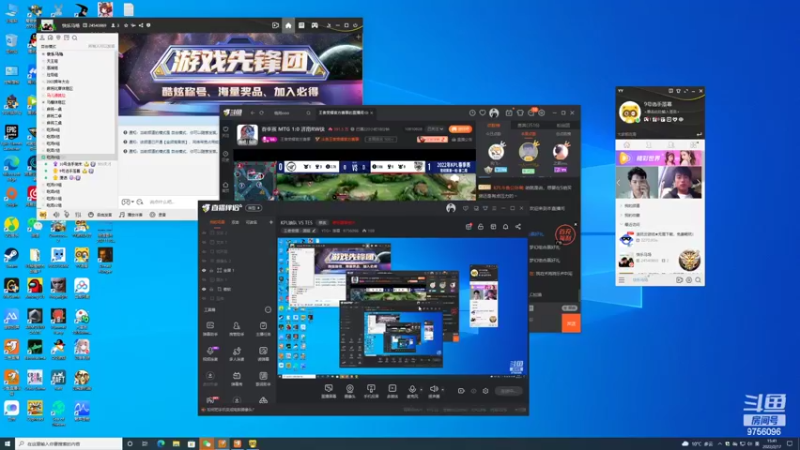Toggle eye icon of the topmost source row

204,233
